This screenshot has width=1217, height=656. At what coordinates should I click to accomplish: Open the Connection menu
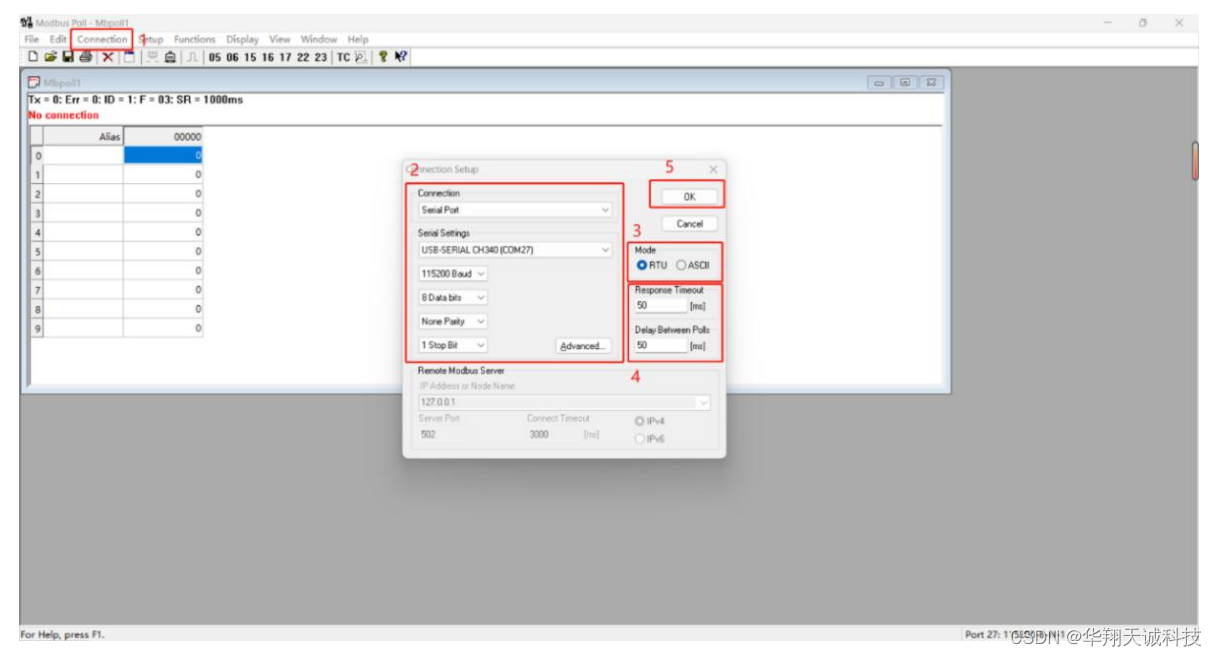[x=102, y=40]
